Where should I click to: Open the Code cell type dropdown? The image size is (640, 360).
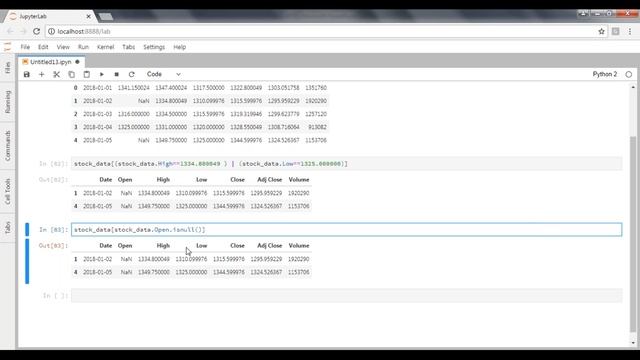(163, 74)
